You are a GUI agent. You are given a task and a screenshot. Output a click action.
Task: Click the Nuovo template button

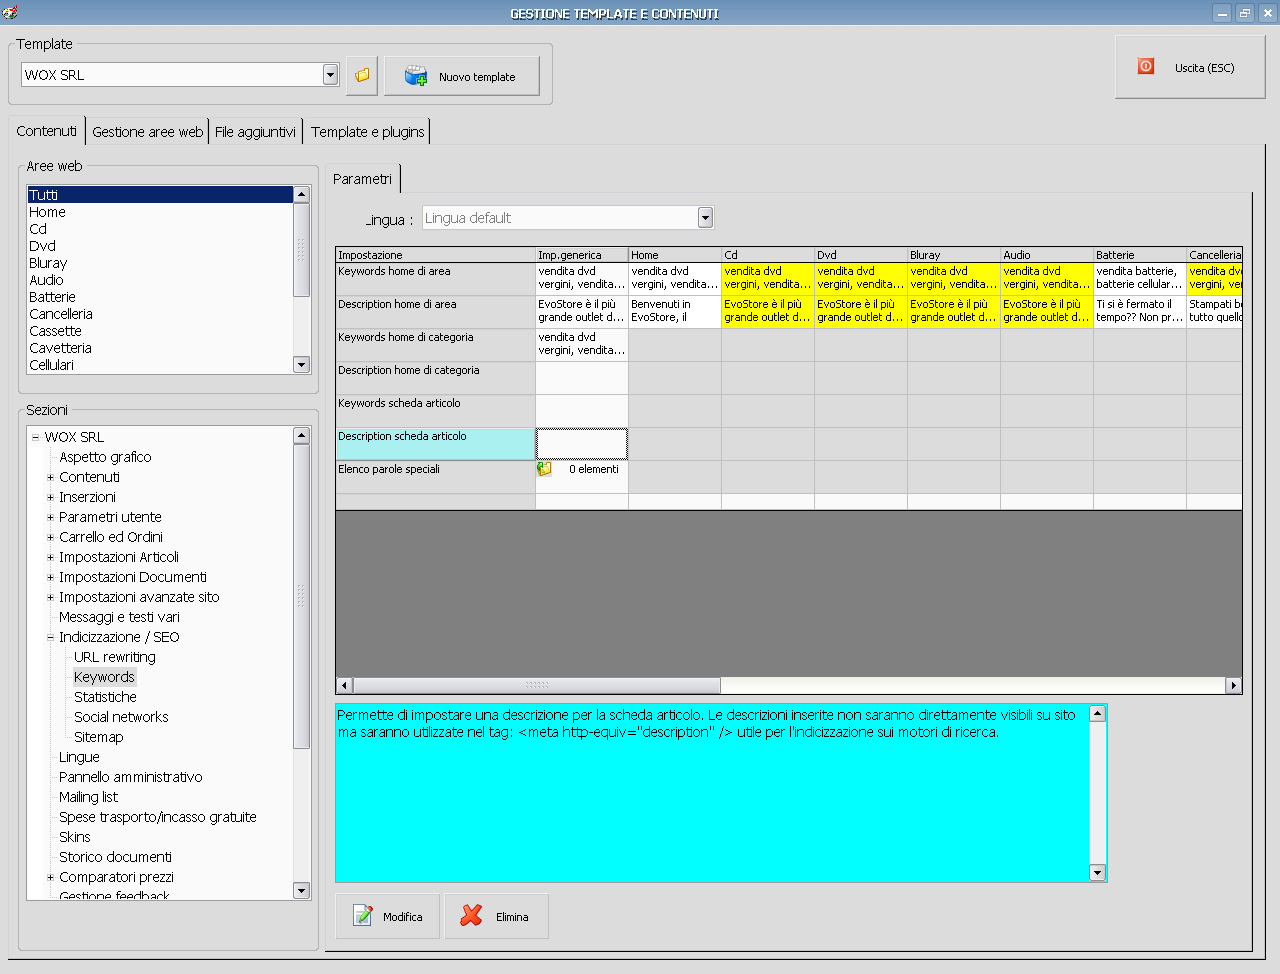tap(462, 76)
